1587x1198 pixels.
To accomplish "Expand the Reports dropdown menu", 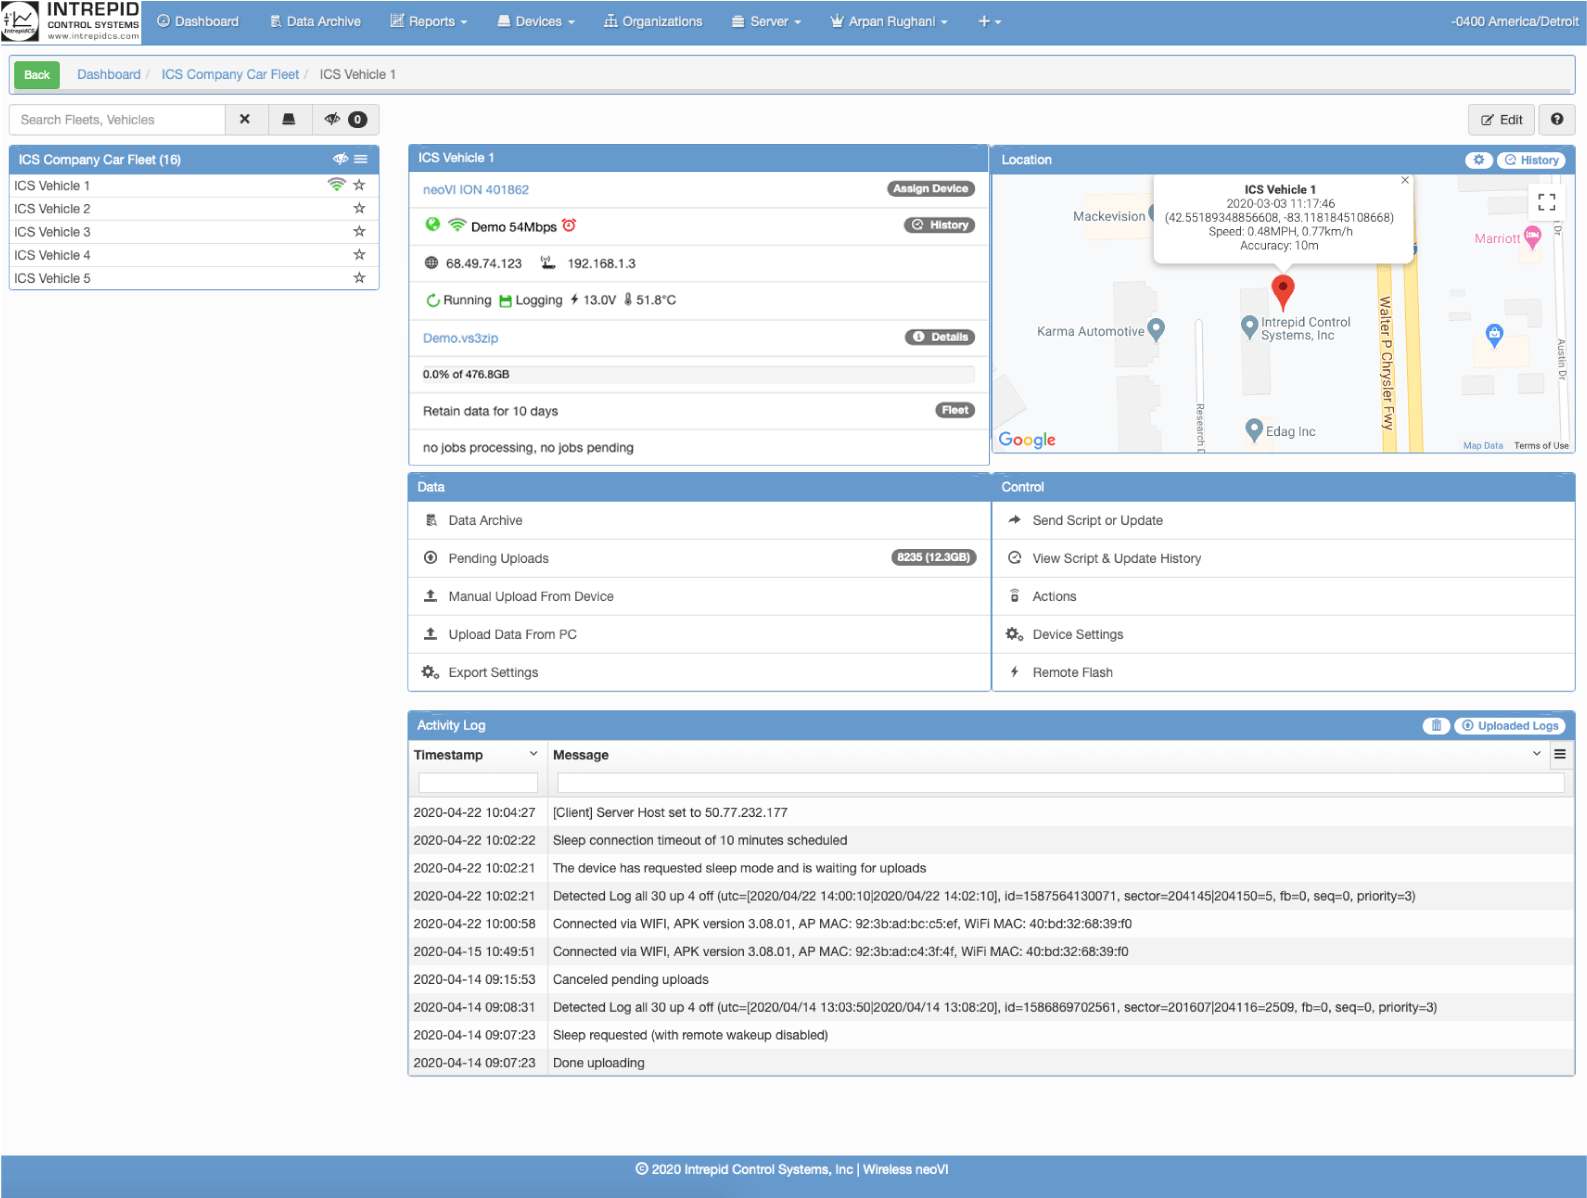I will coord(429,22).
